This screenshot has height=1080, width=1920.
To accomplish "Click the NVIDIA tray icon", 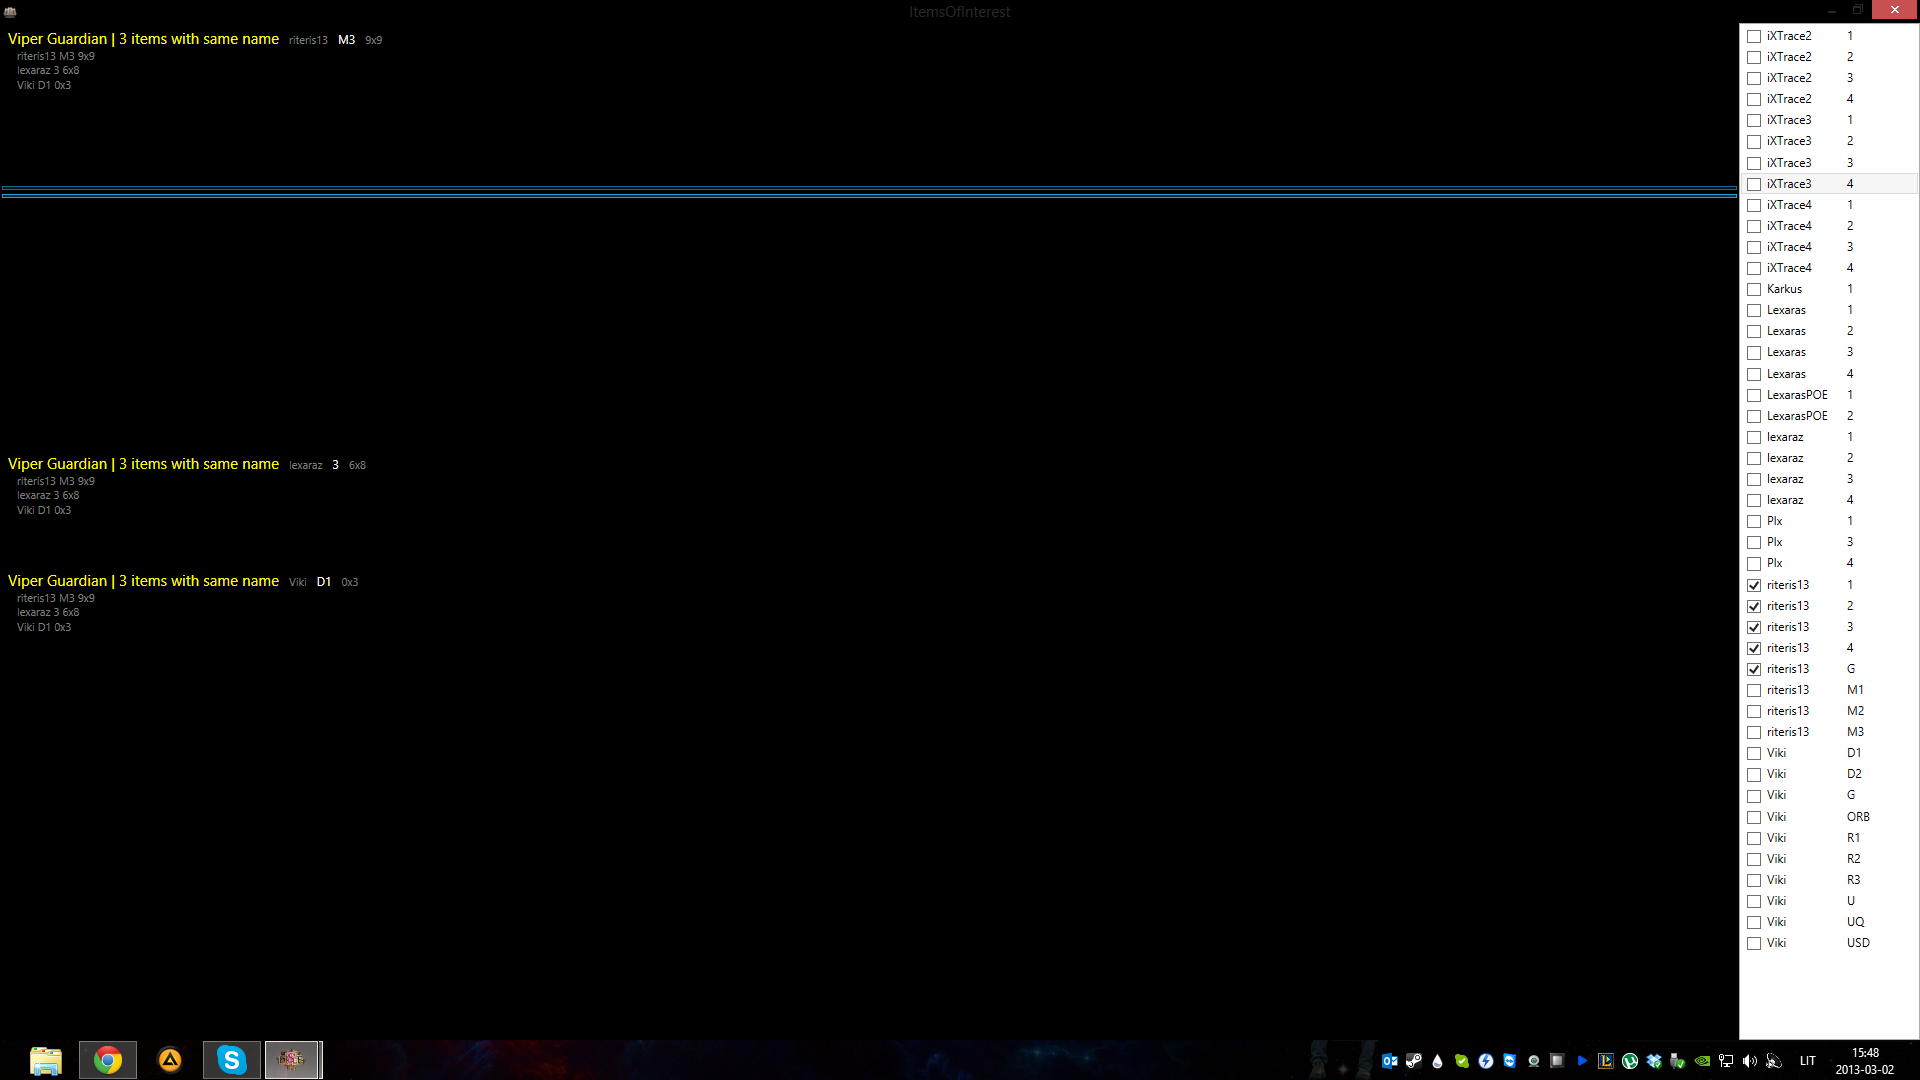I will pyautogui.click(x=1702, y=1061).
